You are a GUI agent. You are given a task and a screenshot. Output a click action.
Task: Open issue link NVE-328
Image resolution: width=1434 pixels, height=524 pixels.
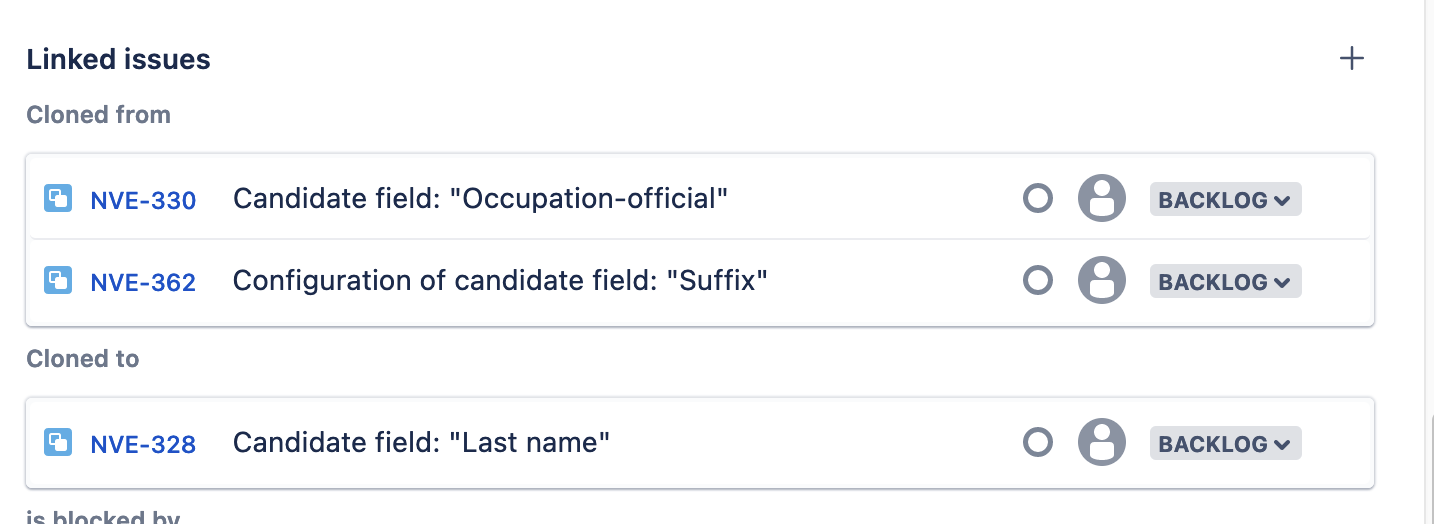[143, 444]
